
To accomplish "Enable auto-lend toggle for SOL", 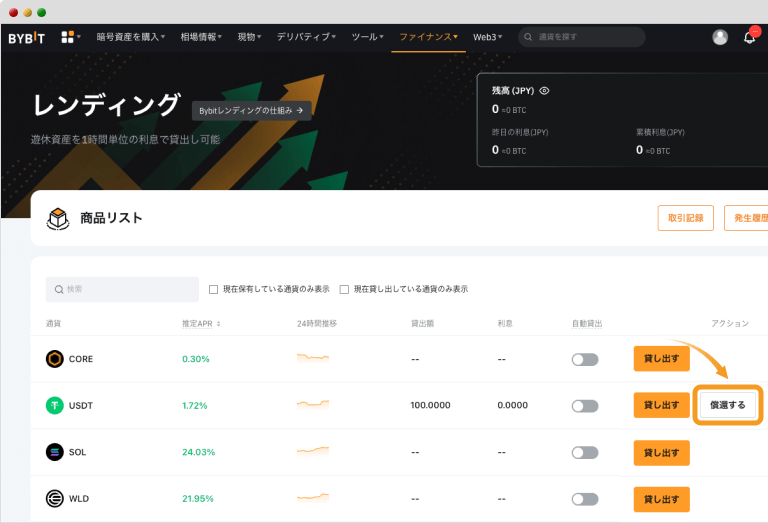I will click(585, 452).
